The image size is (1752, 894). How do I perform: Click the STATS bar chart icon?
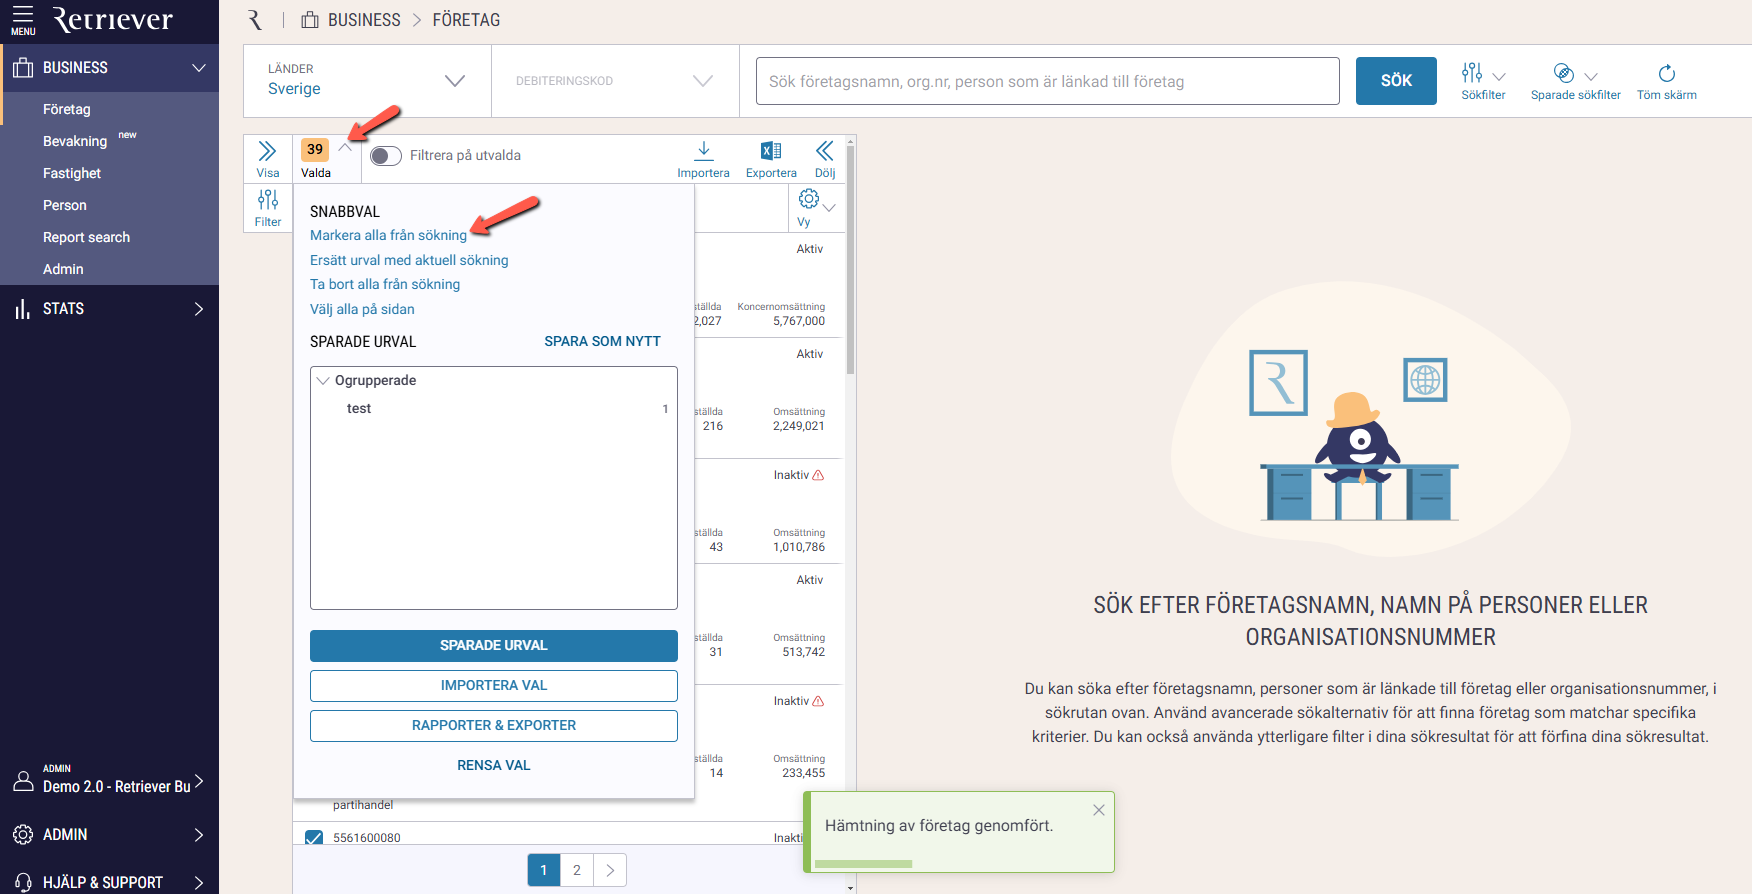point(23,309)
